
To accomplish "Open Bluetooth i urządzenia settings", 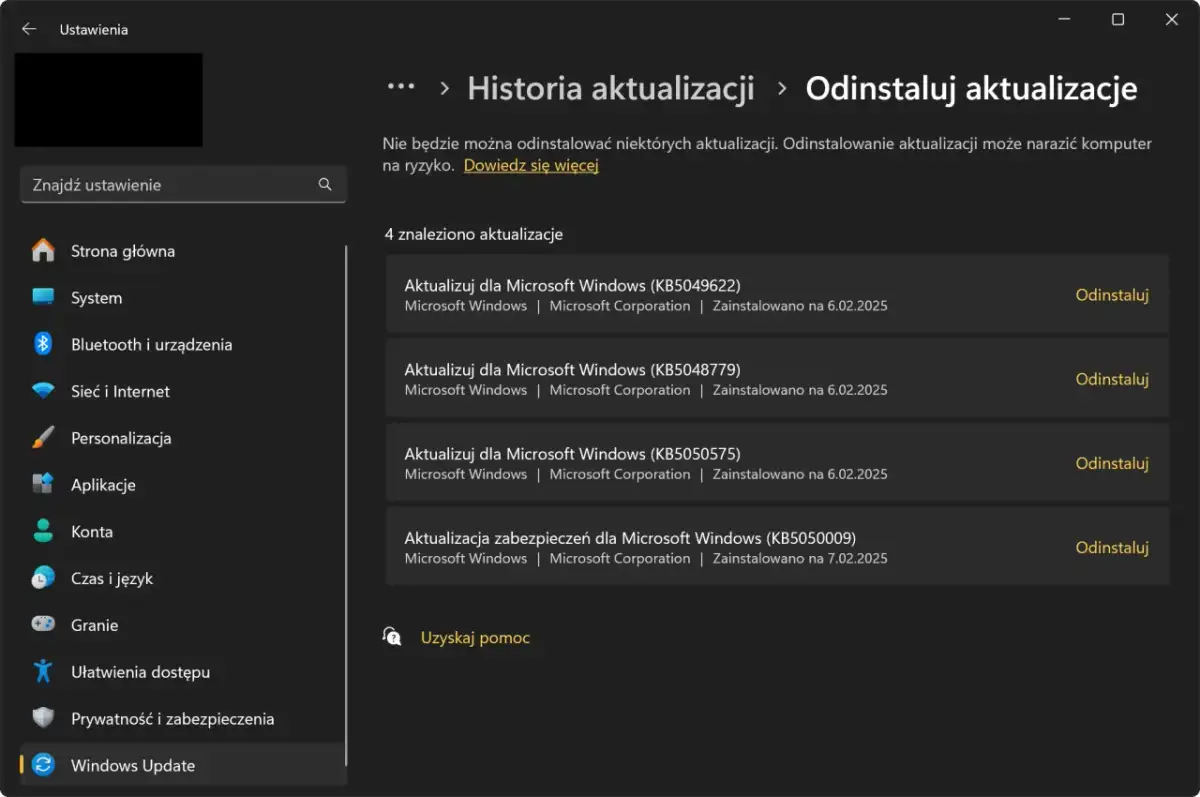I will click(x=44, y=344).
